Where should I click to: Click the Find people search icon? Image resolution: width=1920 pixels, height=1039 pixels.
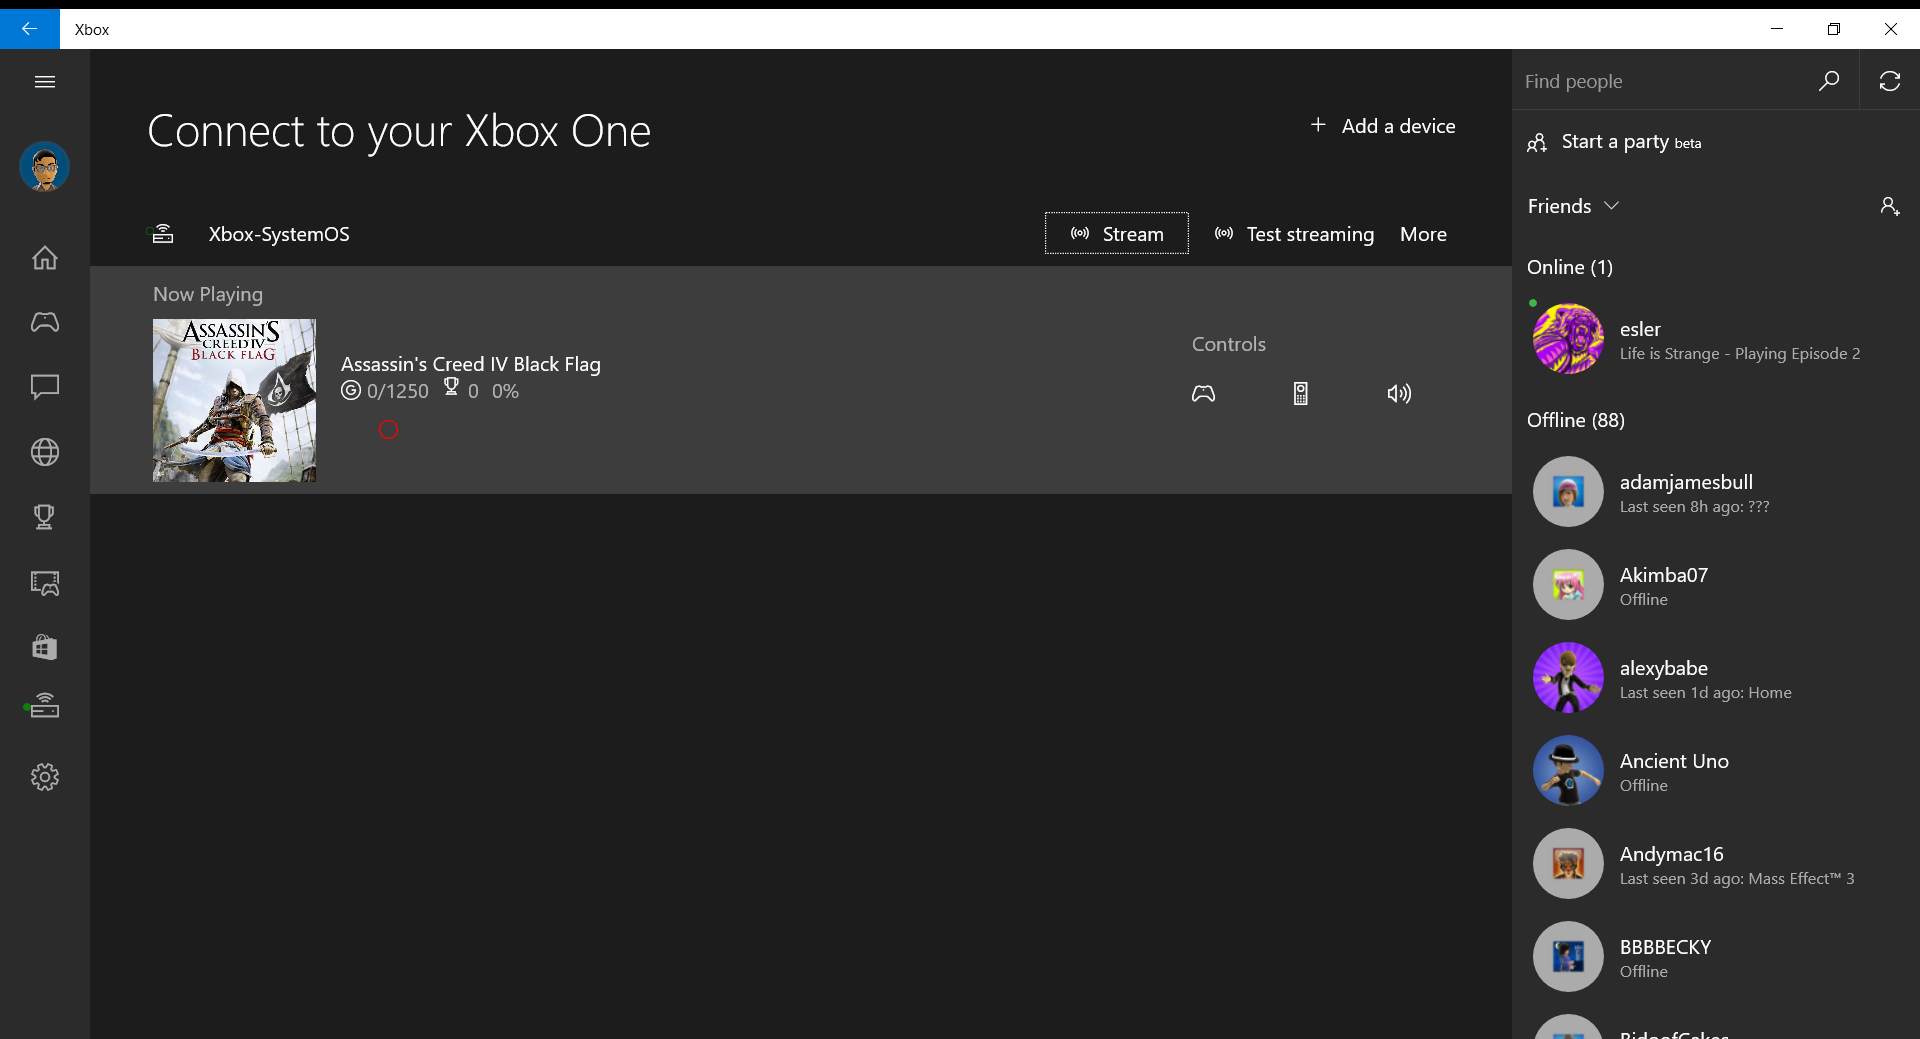point(1829,81)
